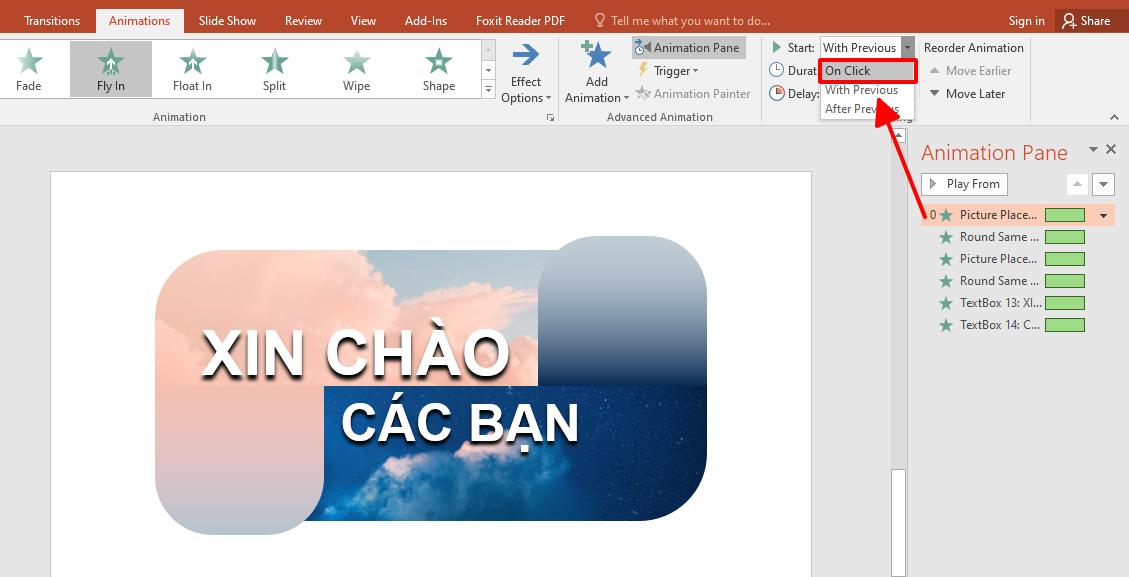Apply the Shape animation effect
The image size is (1129, 577).
[x=438, y=68]
